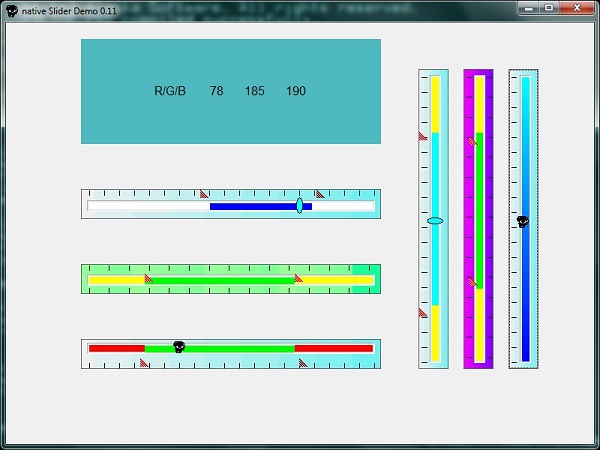Select the right marker below the red-green slider
The width and height of the screenshot is (600, 450).
point(302,363)
